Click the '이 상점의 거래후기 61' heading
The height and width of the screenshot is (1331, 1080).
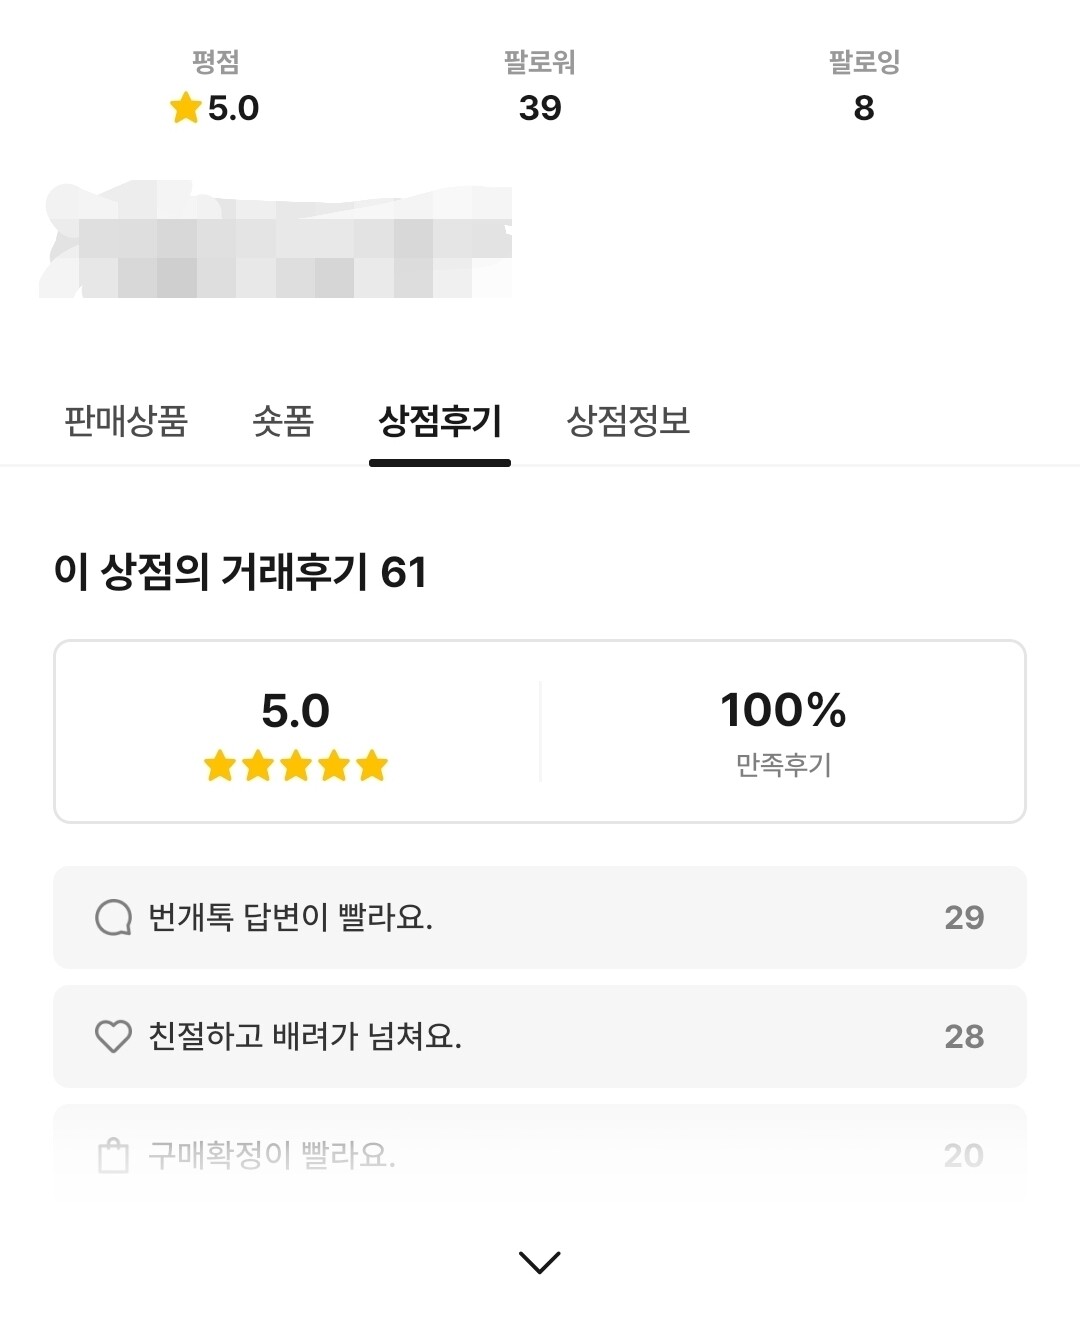tap(240, 572)
